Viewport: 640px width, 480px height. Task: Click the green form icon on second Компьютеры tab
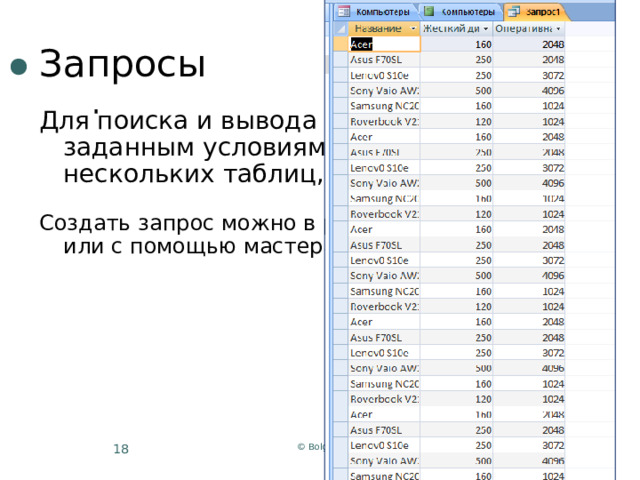pos(429,11)
